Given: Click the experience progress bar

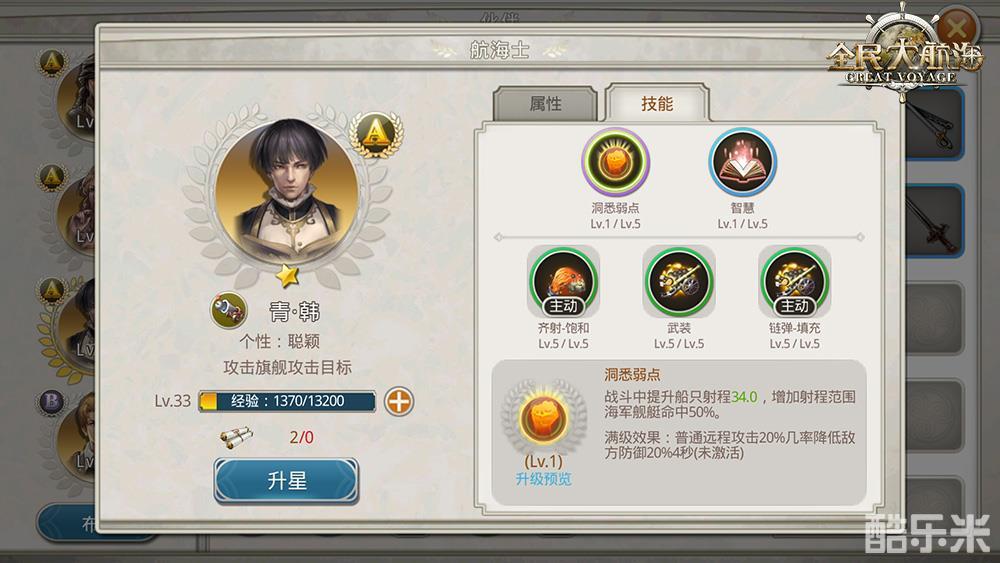Looking at the screenshot, I should point(287,401).
